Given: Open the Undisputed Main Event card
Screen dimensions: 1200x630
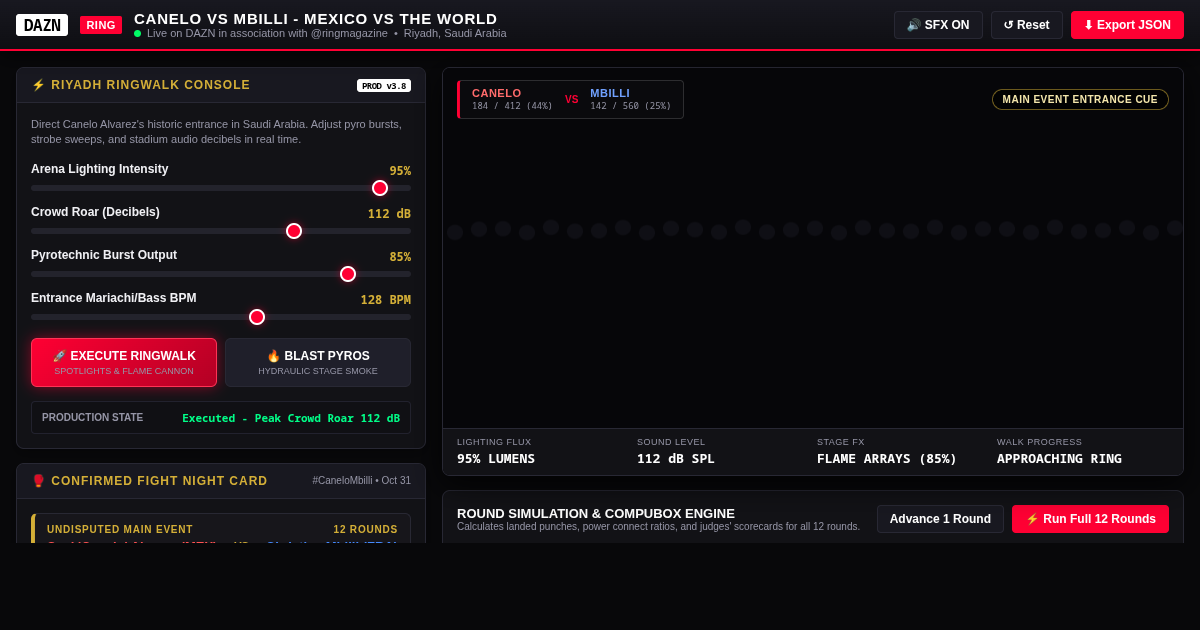Looking at the screenshot, I should [x=222, y=529].
